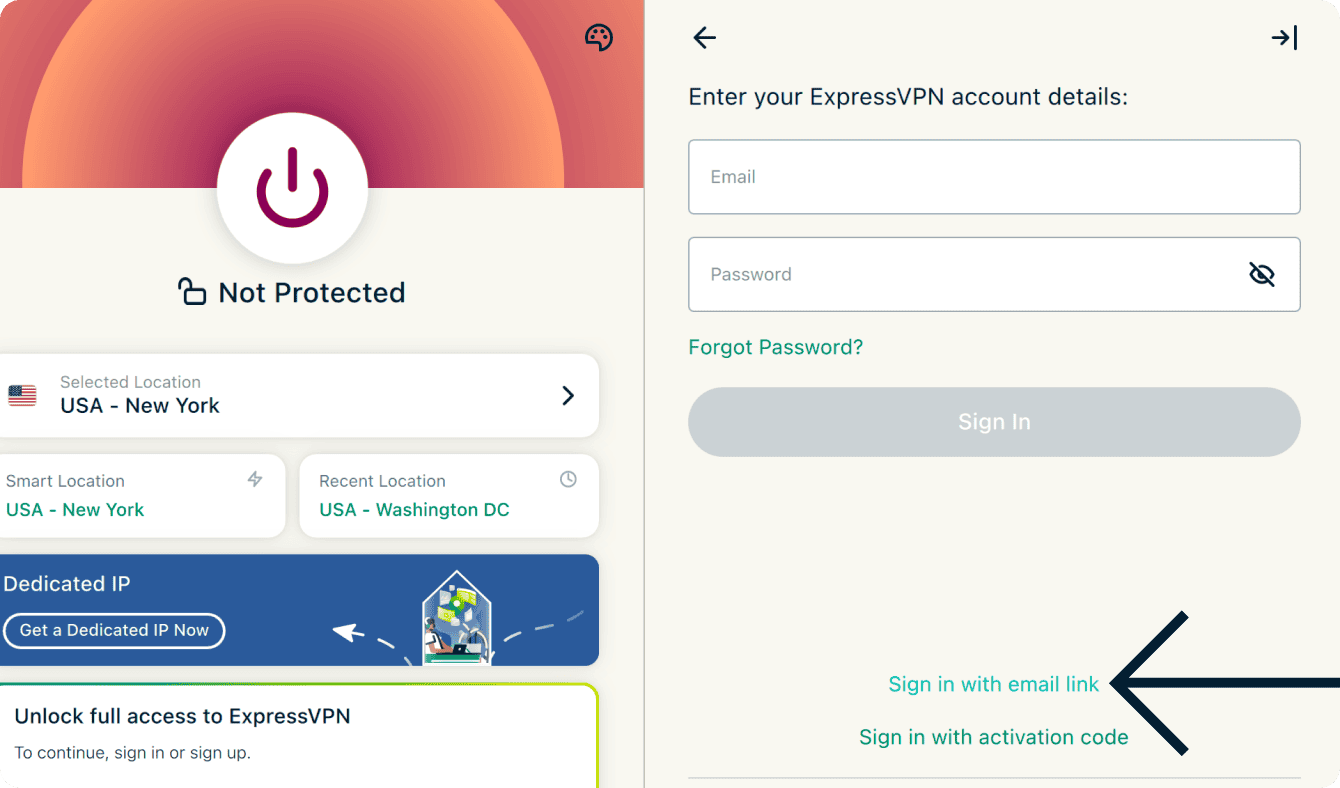Collapse the sign-in panel with arrow-bar icon

tap(1284, 38)
